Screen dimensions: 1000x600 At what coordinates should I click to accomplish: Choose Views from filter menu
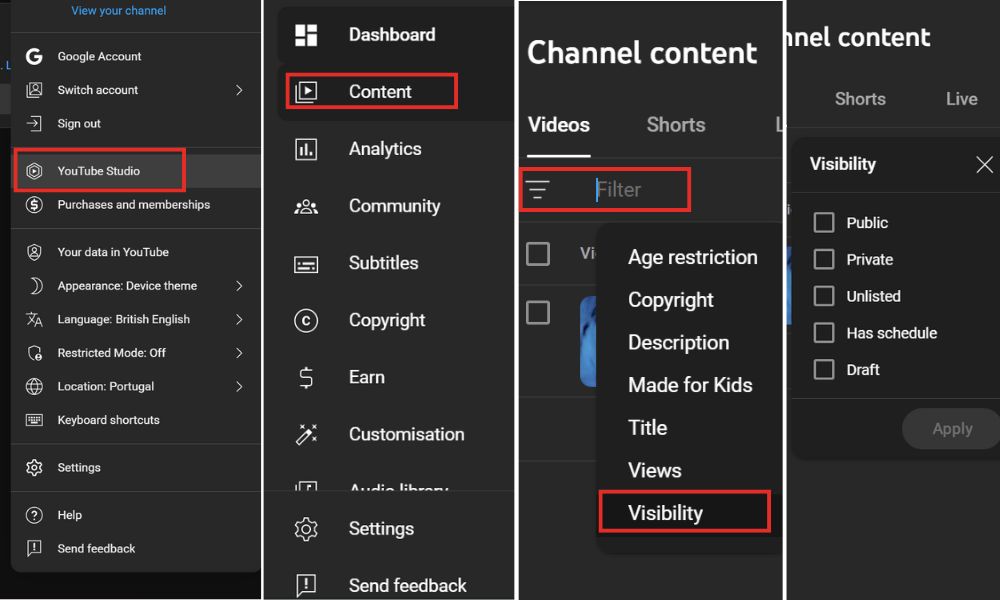pos(654,471)
